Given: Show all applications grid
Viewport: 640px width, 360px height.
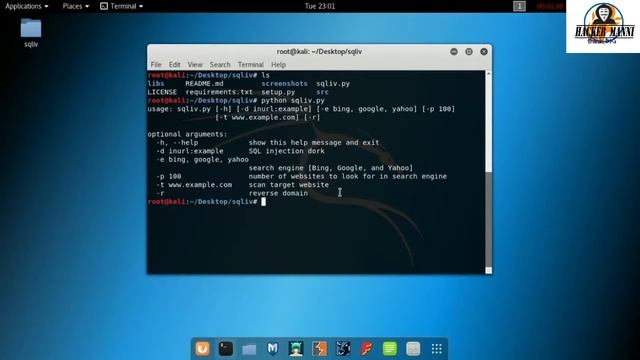Looking at the screenshot, I should [437, 349].
